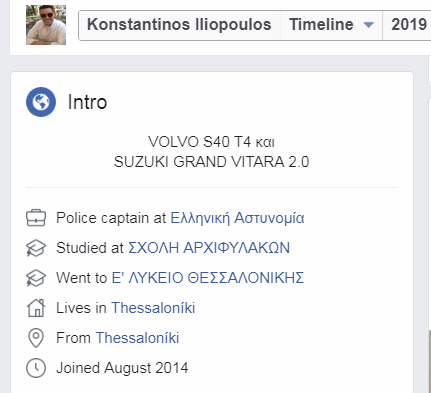Click graduation cap icon beside Went to

[36, 278]
